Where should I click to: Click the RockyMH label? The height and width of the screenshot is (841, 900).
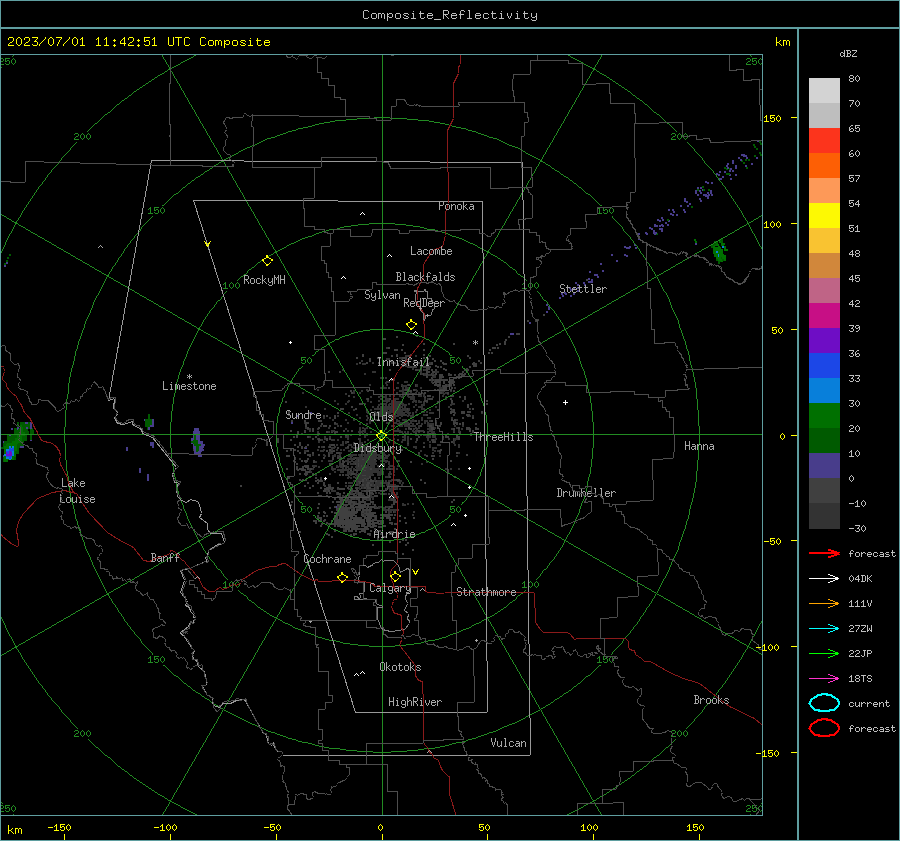coord(264,280)
